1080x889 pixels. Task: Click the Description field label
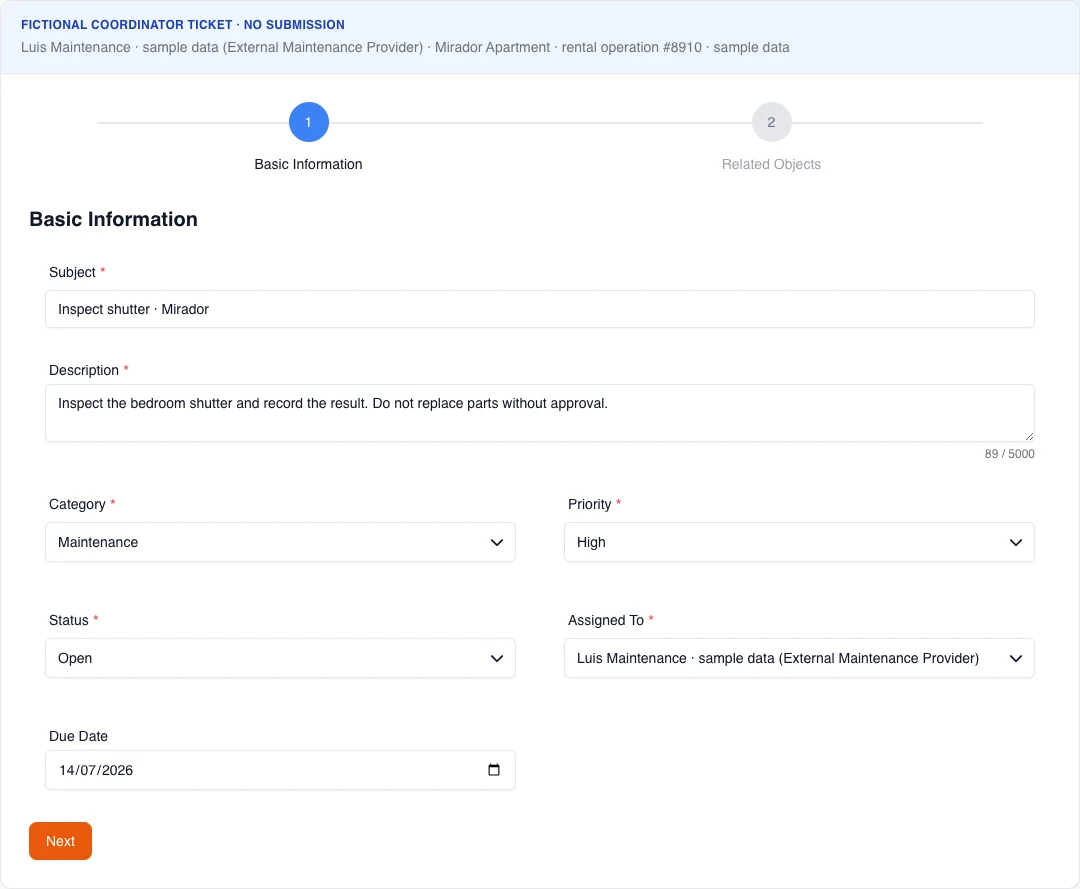84,370
